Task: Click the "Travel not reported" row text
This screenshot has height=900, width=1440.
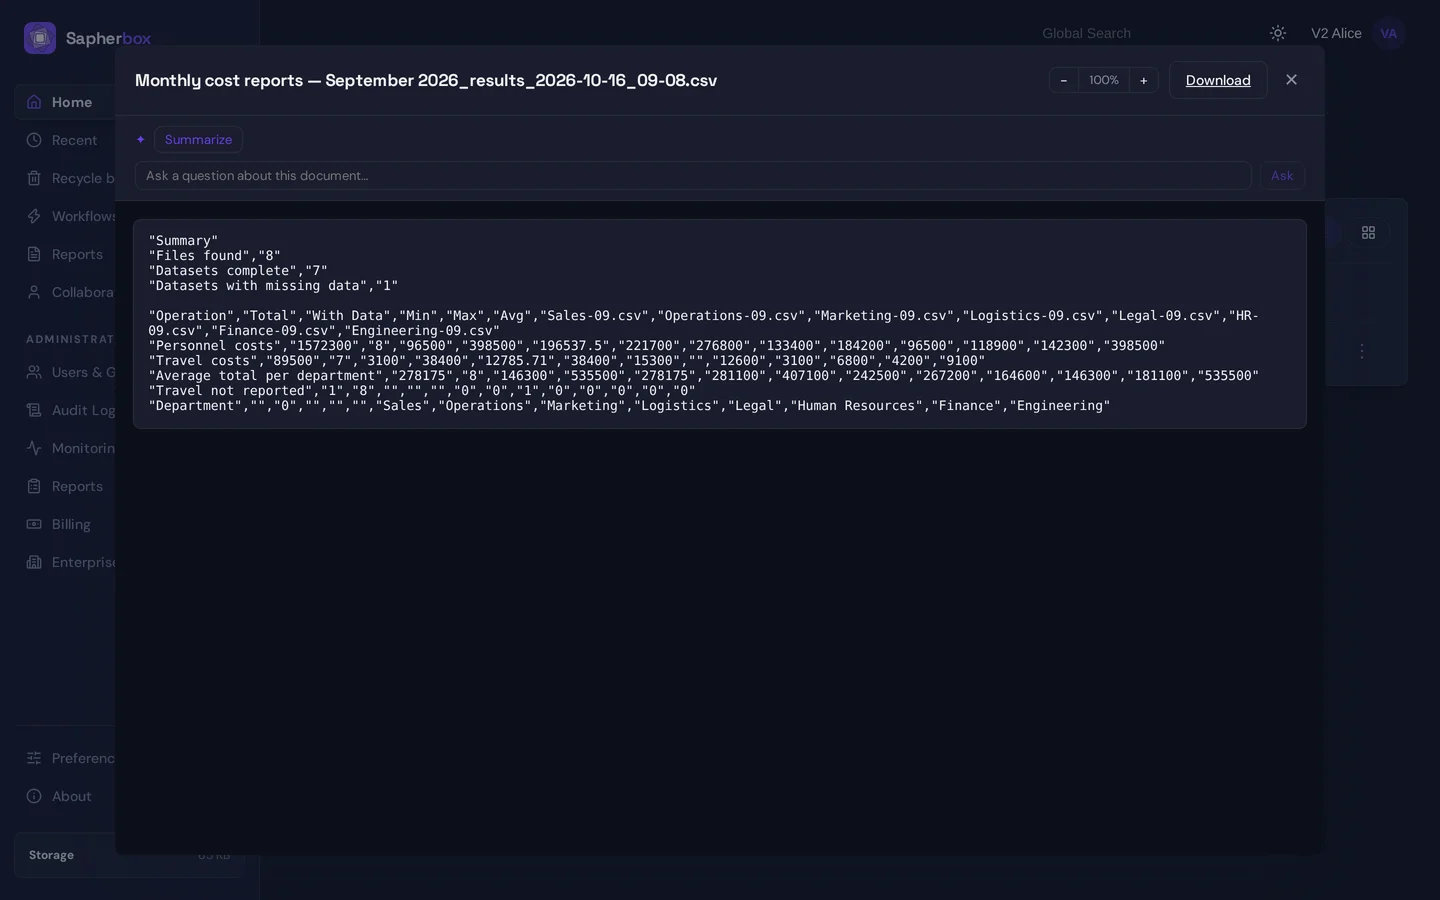Action: [x=422, y=391]
